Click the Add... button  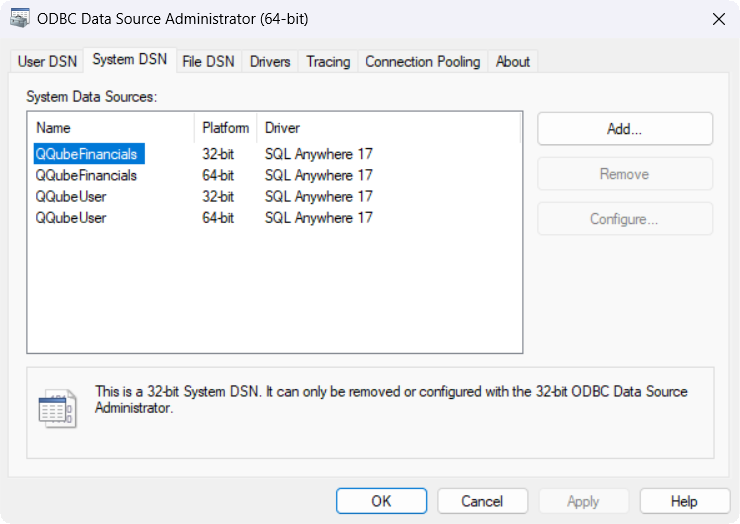tap(625, 129)
